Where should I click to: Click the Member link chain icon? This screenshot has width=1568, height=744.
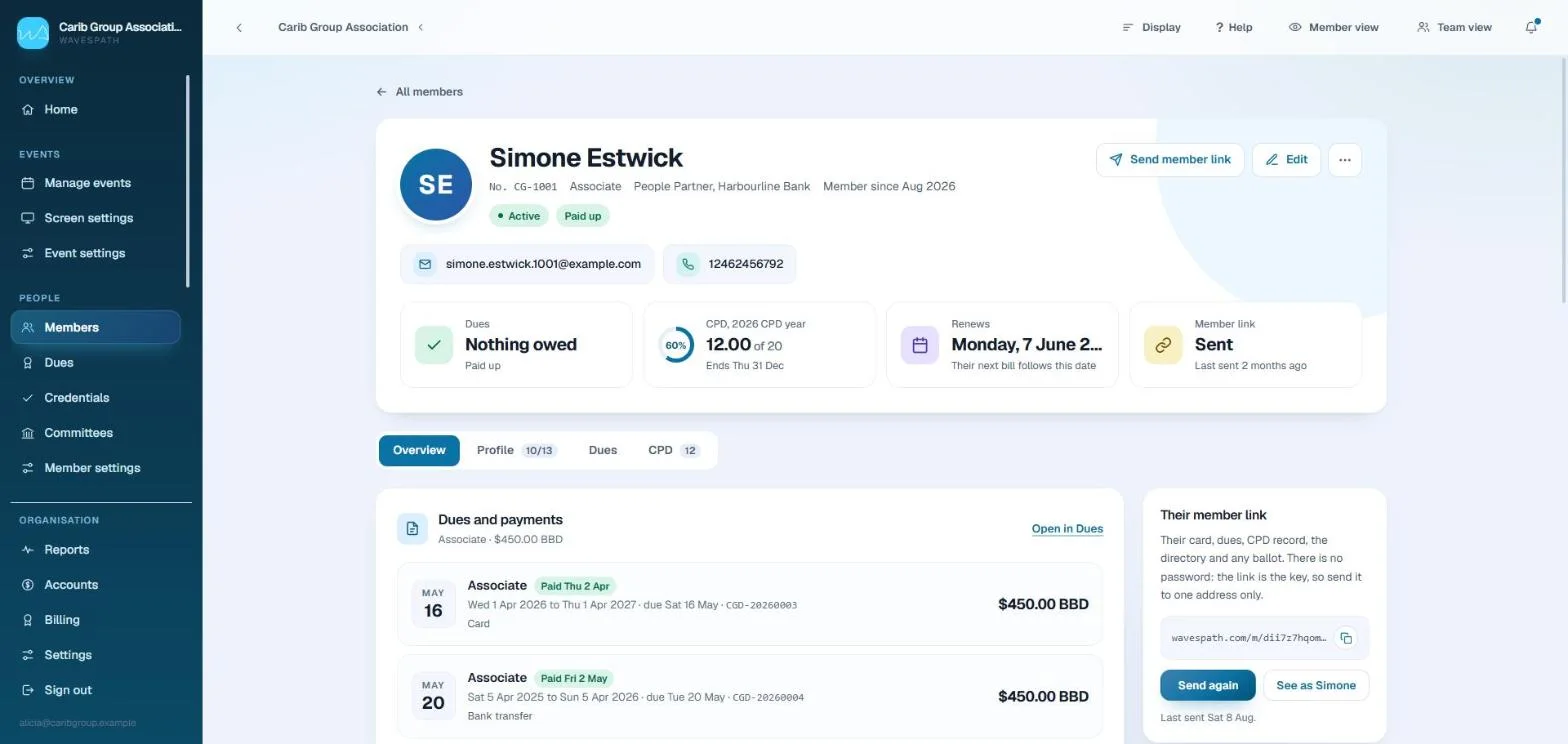[x=1163, y=345]
